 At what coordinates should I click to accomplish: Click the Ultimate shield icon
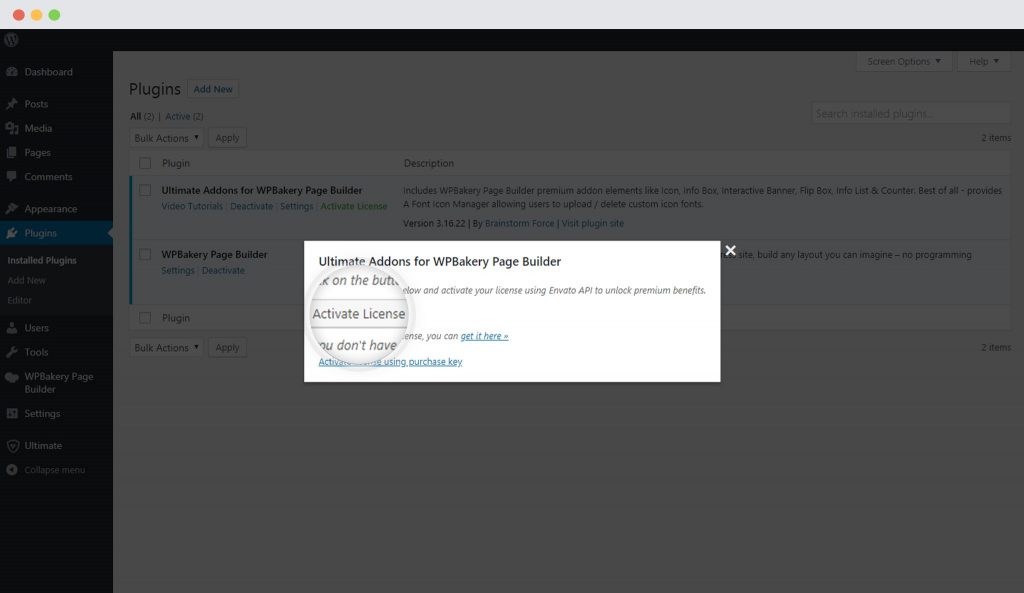(x=12, y=445)
